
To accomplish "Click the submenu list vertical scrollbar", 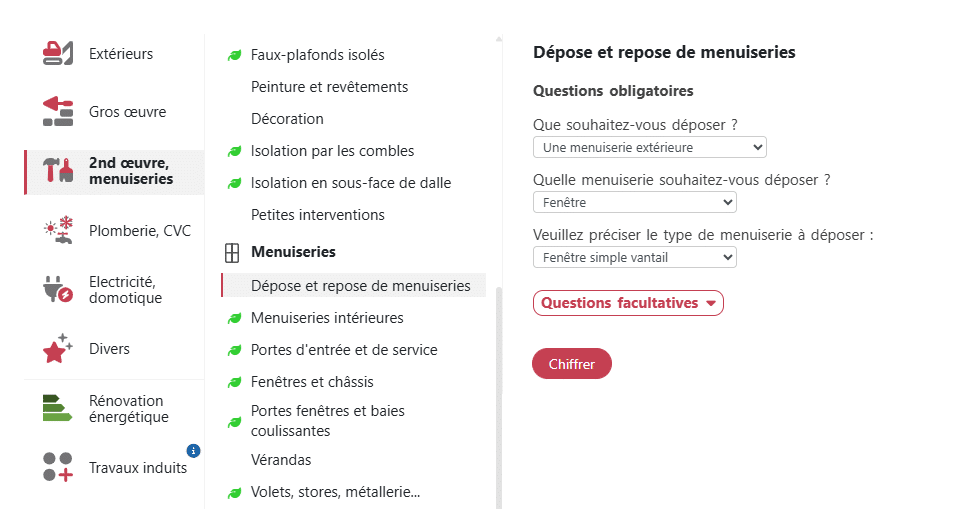I will pos(498,400).
